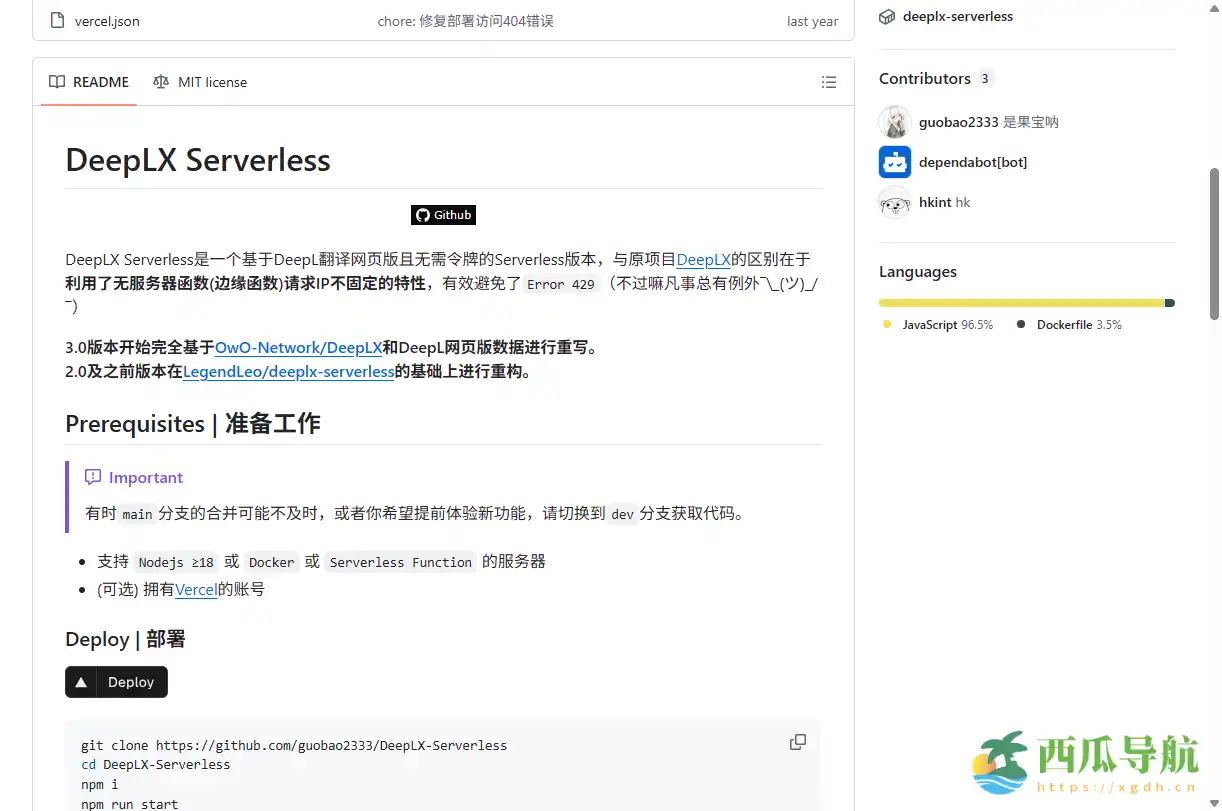
Task: Click the Github badge in the README
Action: (x=443, y=214)
